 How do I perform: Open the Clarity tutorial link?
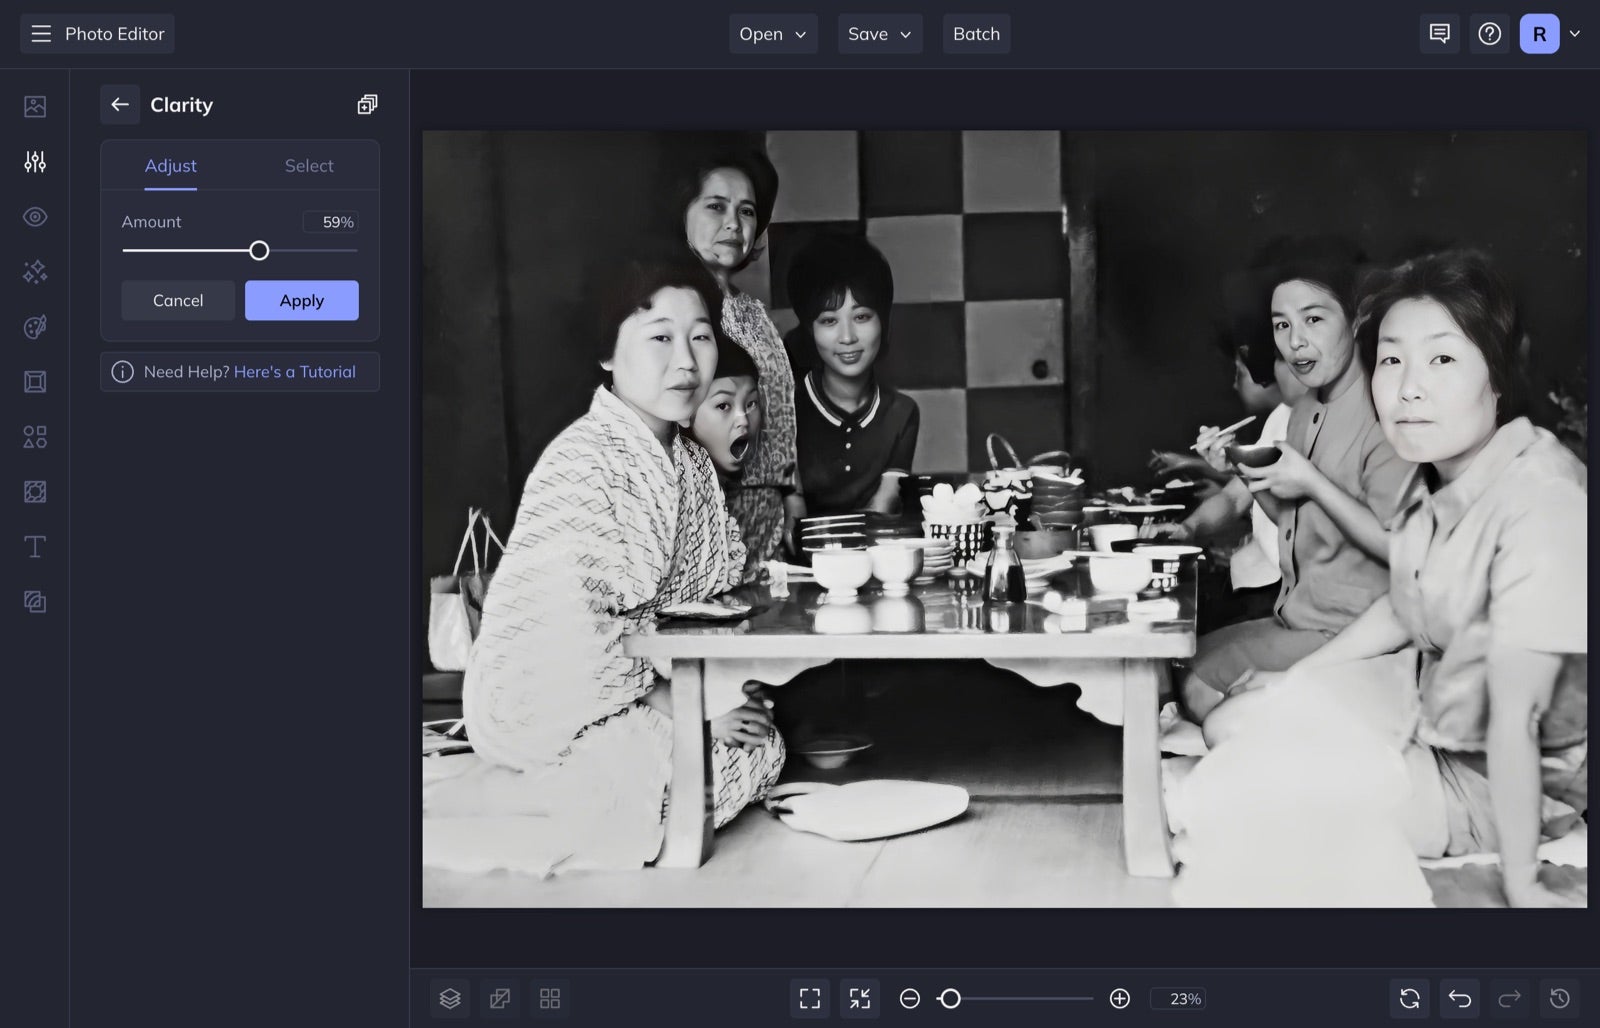(295, 371)
